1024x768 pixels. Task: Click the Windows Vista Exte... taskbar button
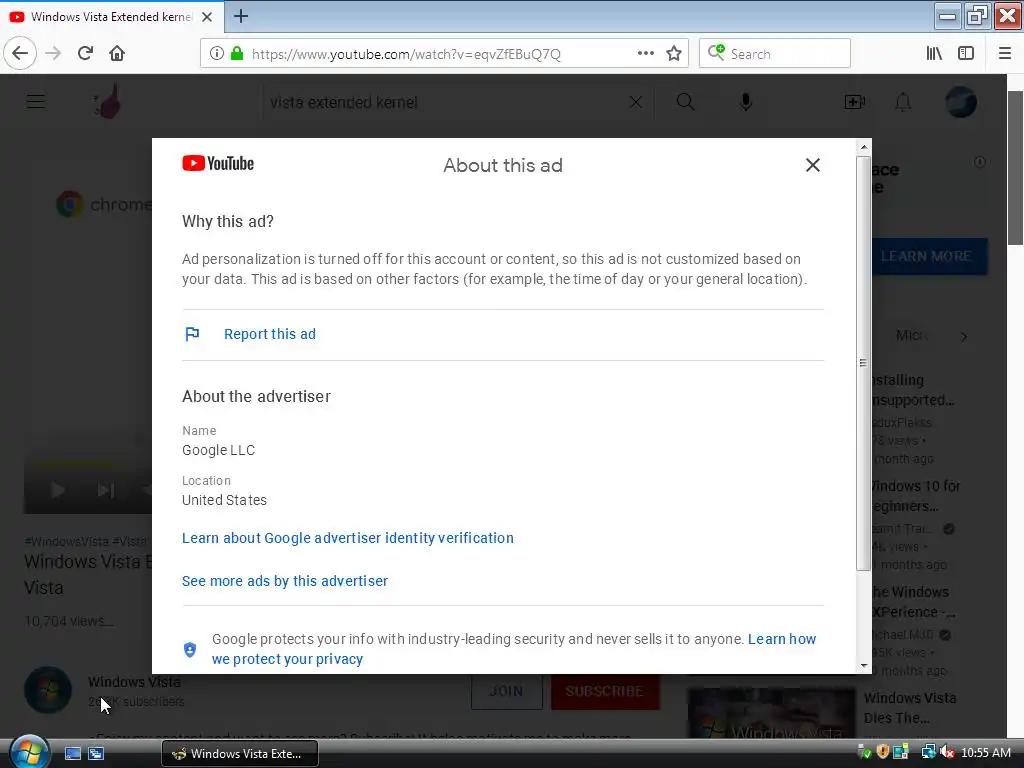pyautogui.click(x=240, y=754)
